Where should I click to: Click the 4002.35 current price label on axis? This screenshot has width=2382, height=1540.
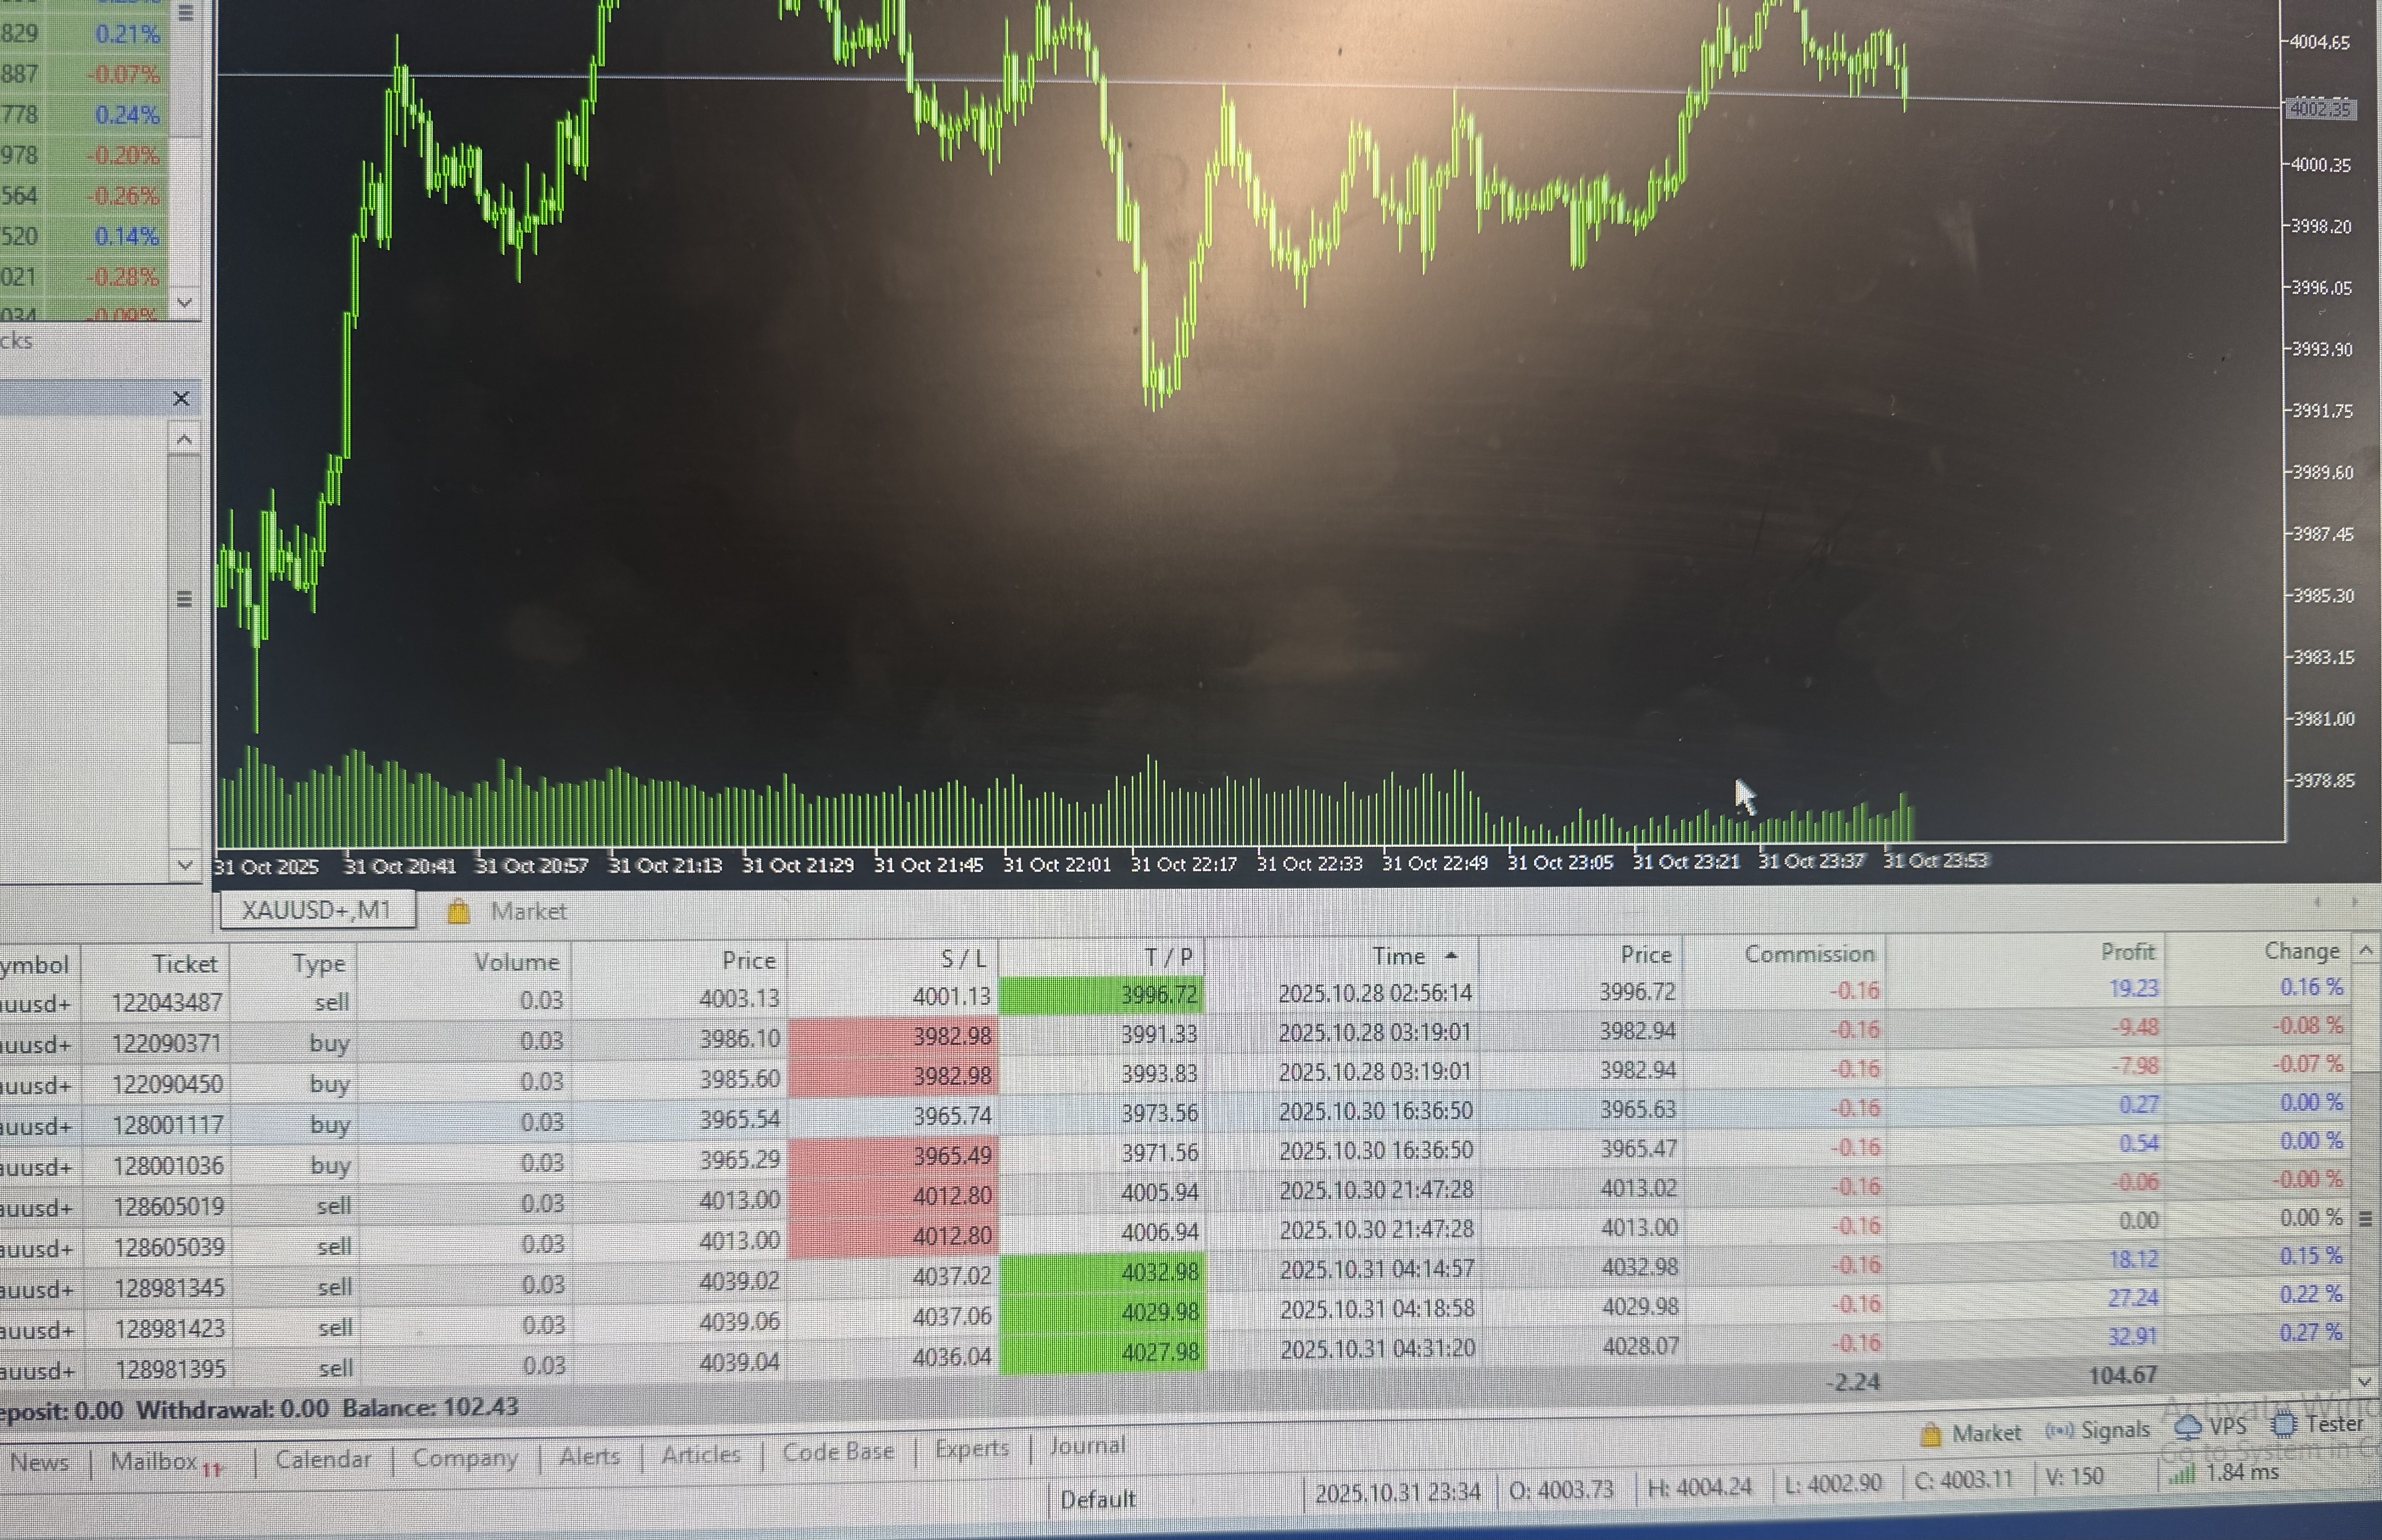2319,108
